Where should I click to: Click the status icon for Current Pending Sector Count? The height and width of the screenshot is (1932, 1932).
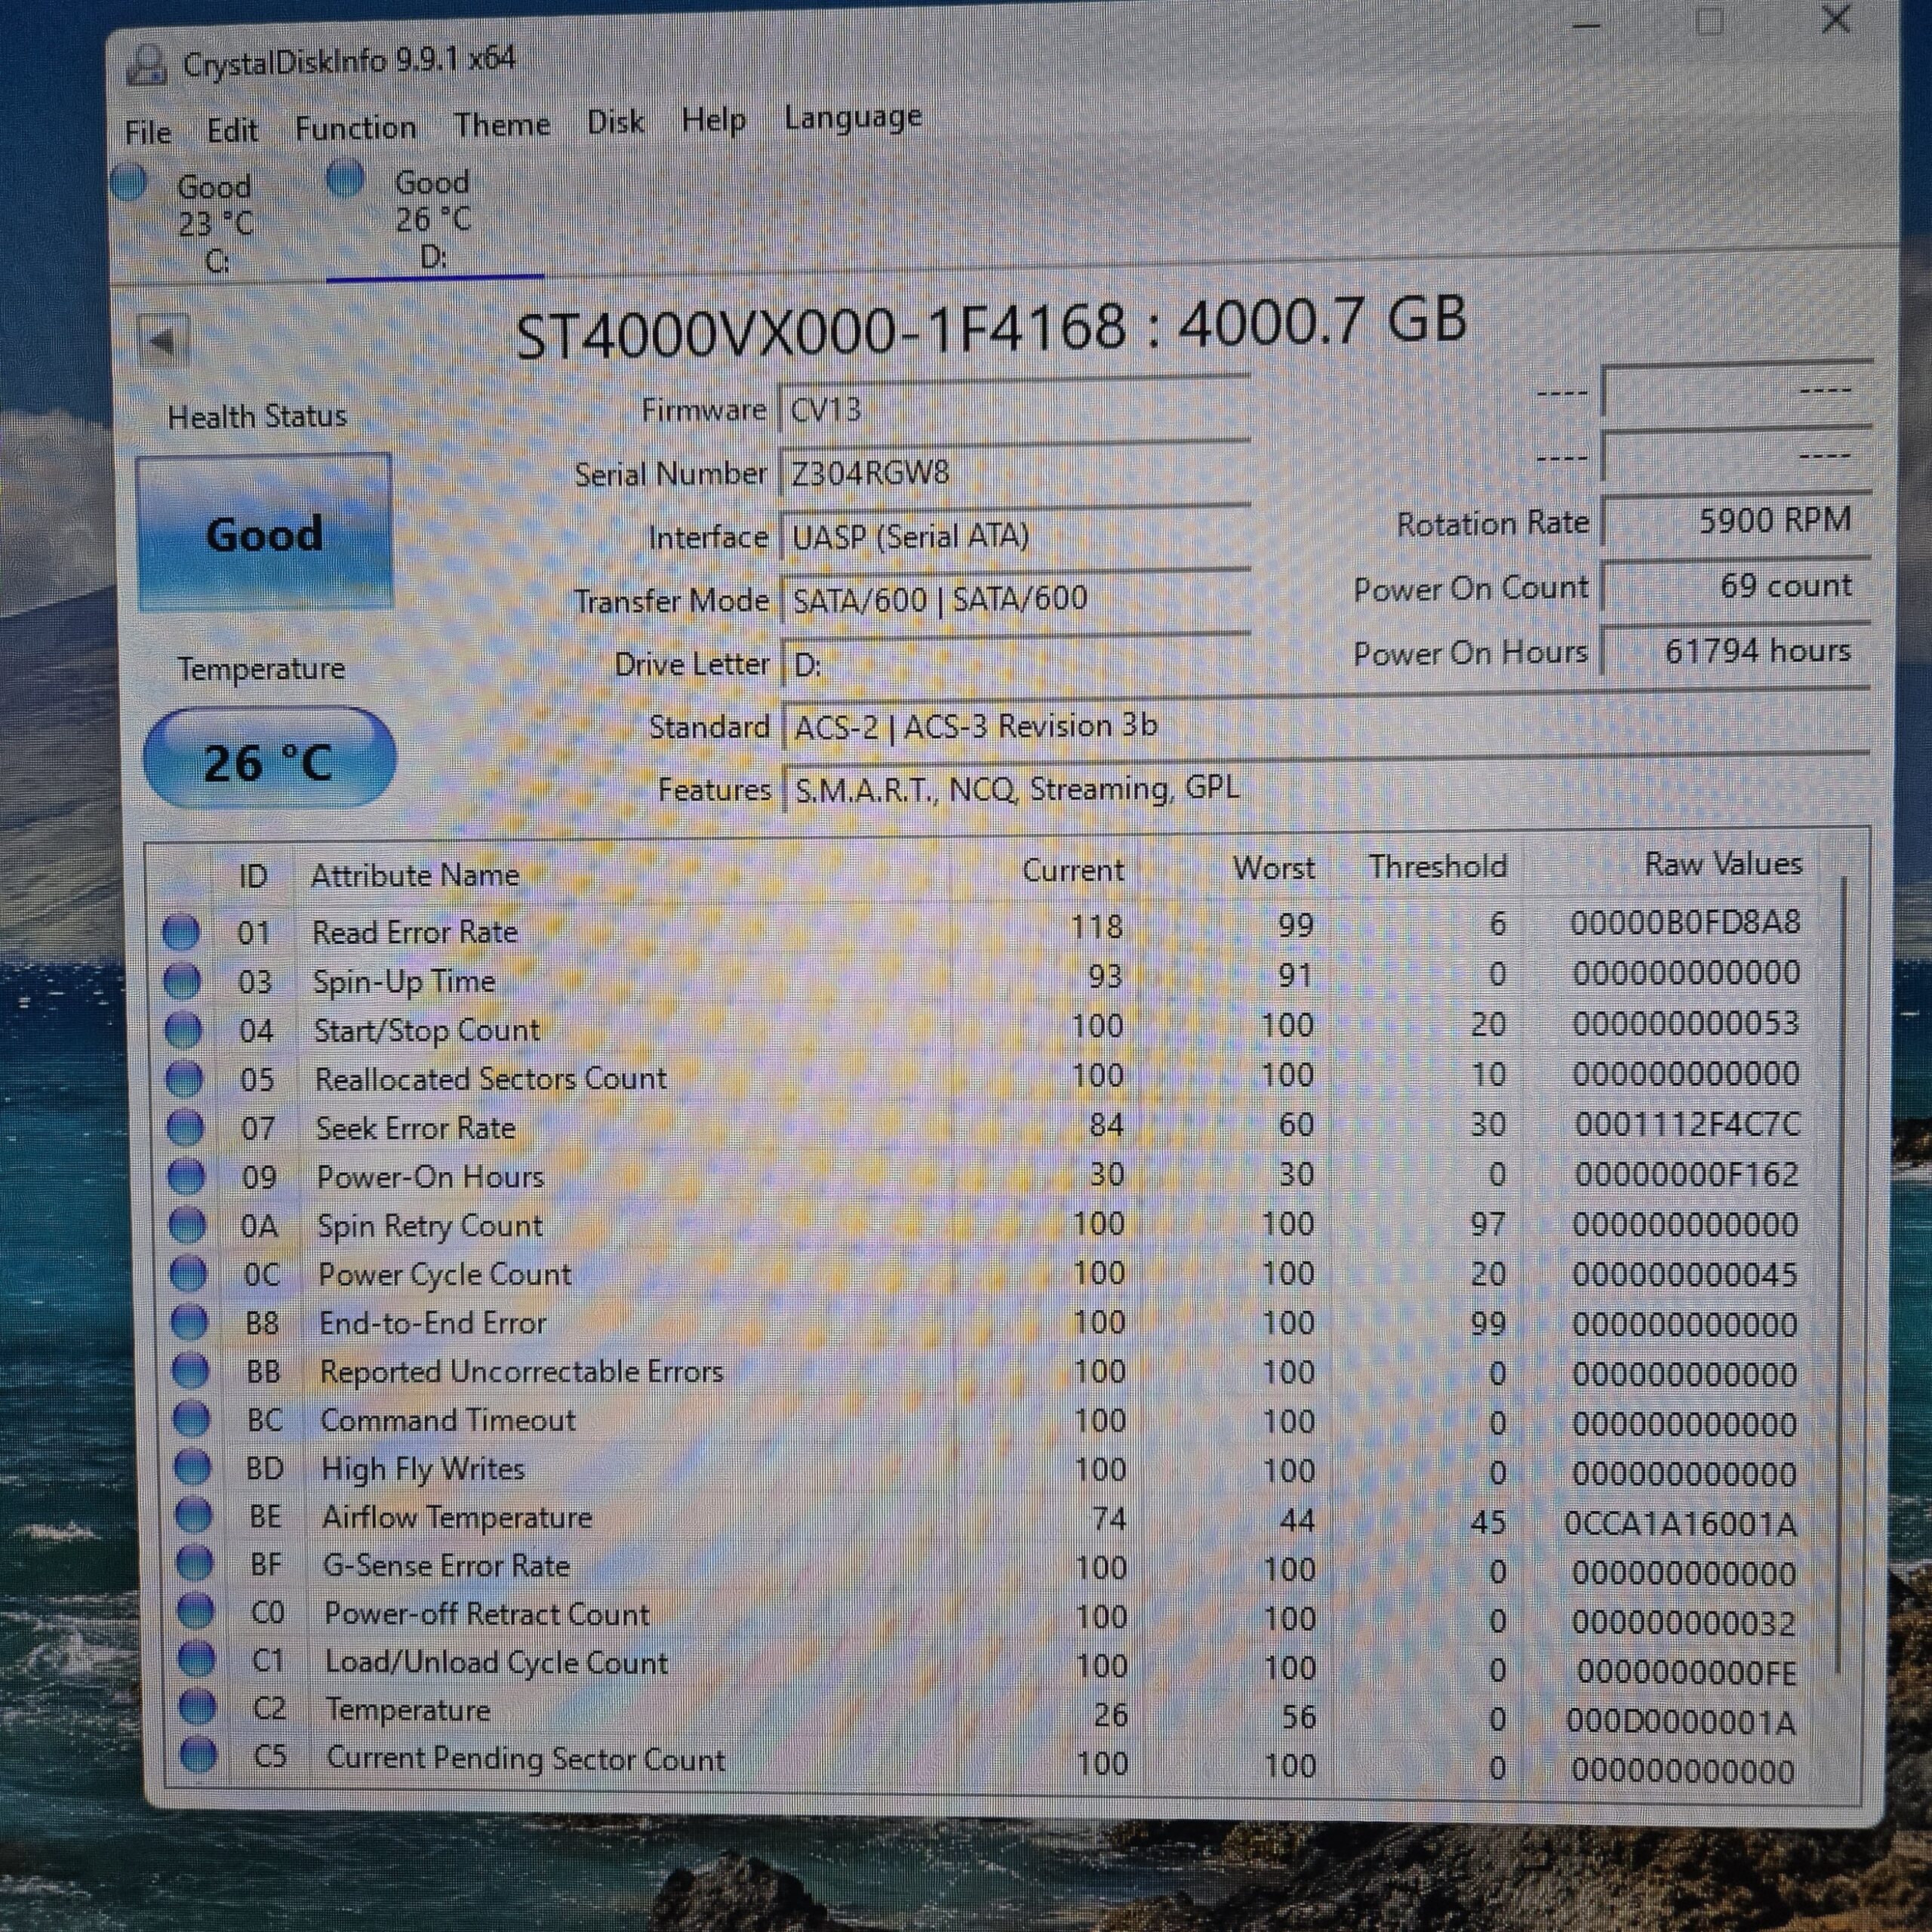(x=198, y=1756)
